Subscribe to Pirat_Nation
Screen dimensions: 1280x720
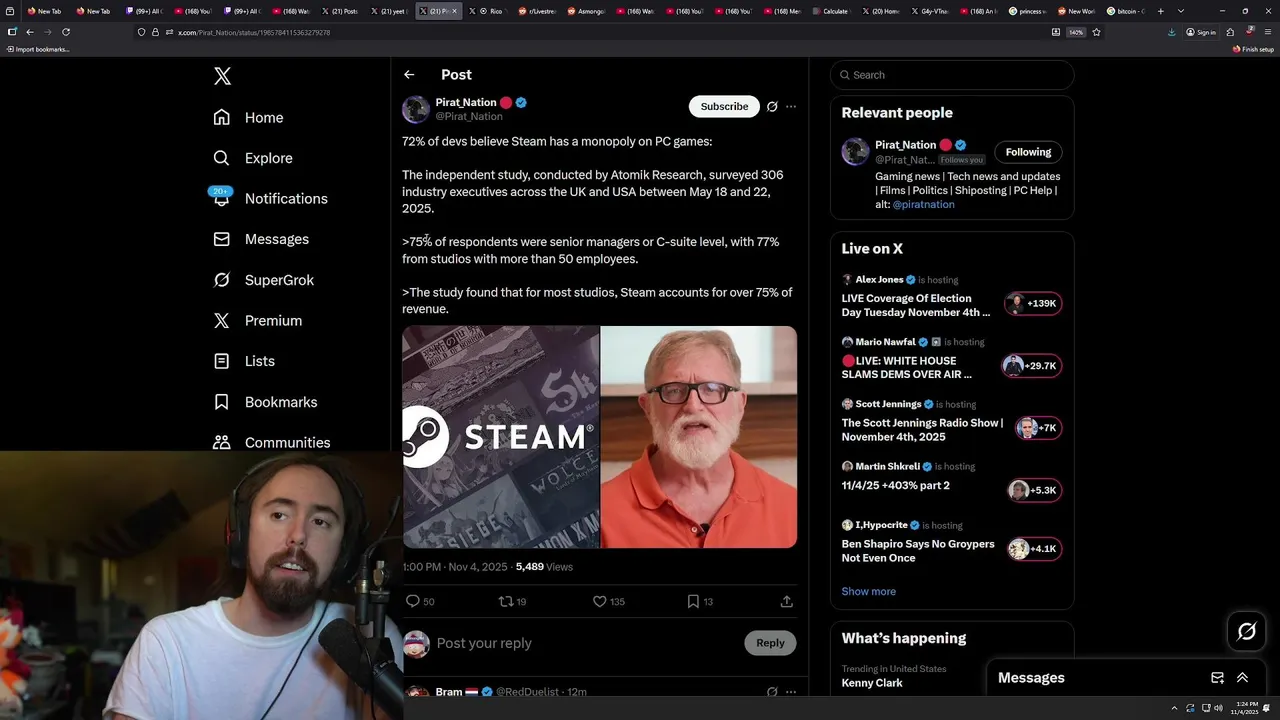[724, 106]
